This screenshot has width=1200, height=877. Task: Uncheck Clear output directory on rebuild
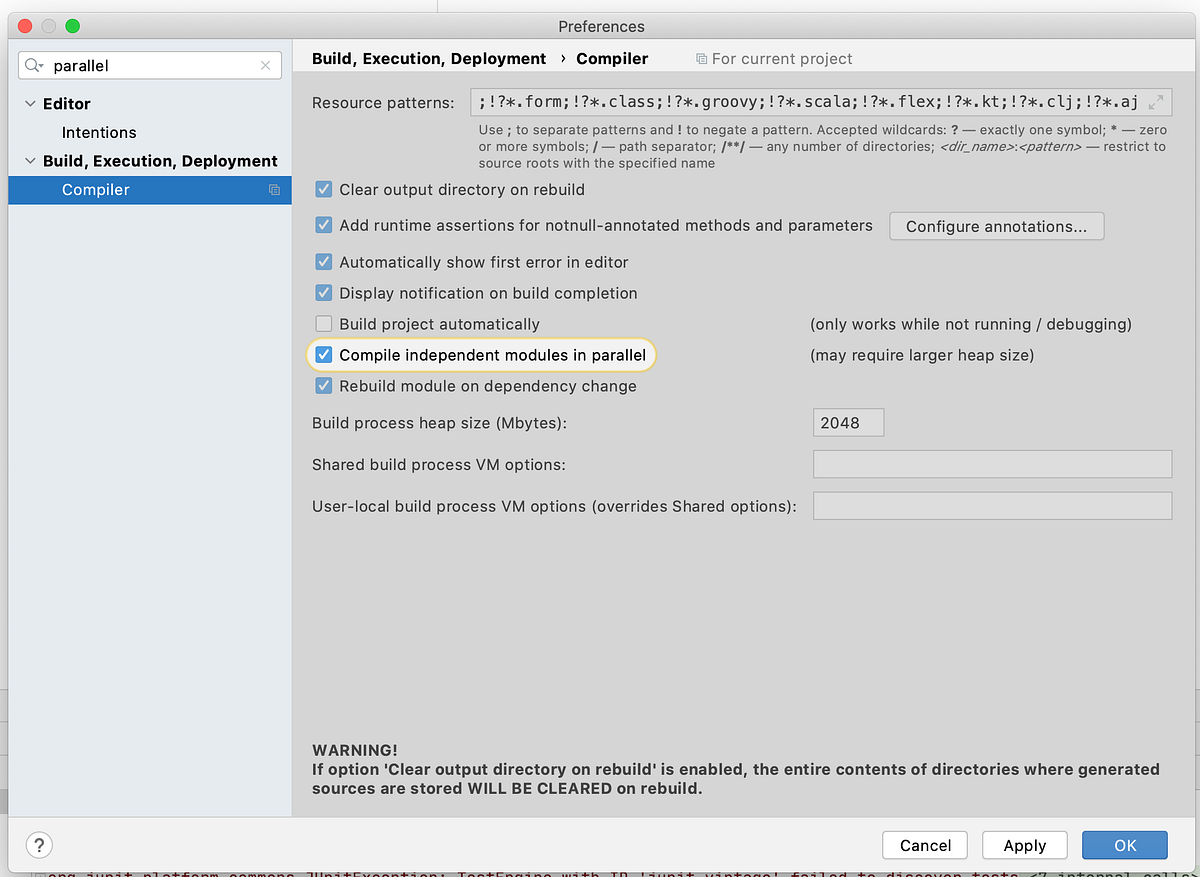(x=323, y=189)
